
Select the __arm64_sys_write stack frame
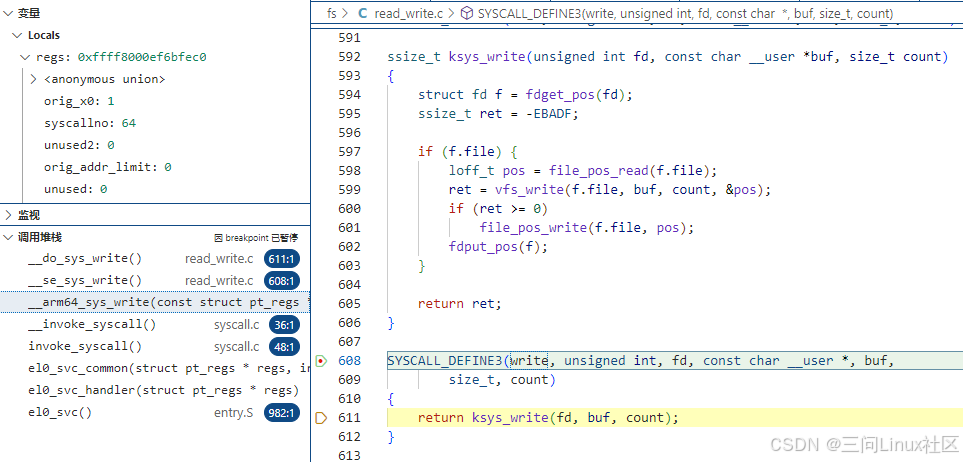click(155, 302)
